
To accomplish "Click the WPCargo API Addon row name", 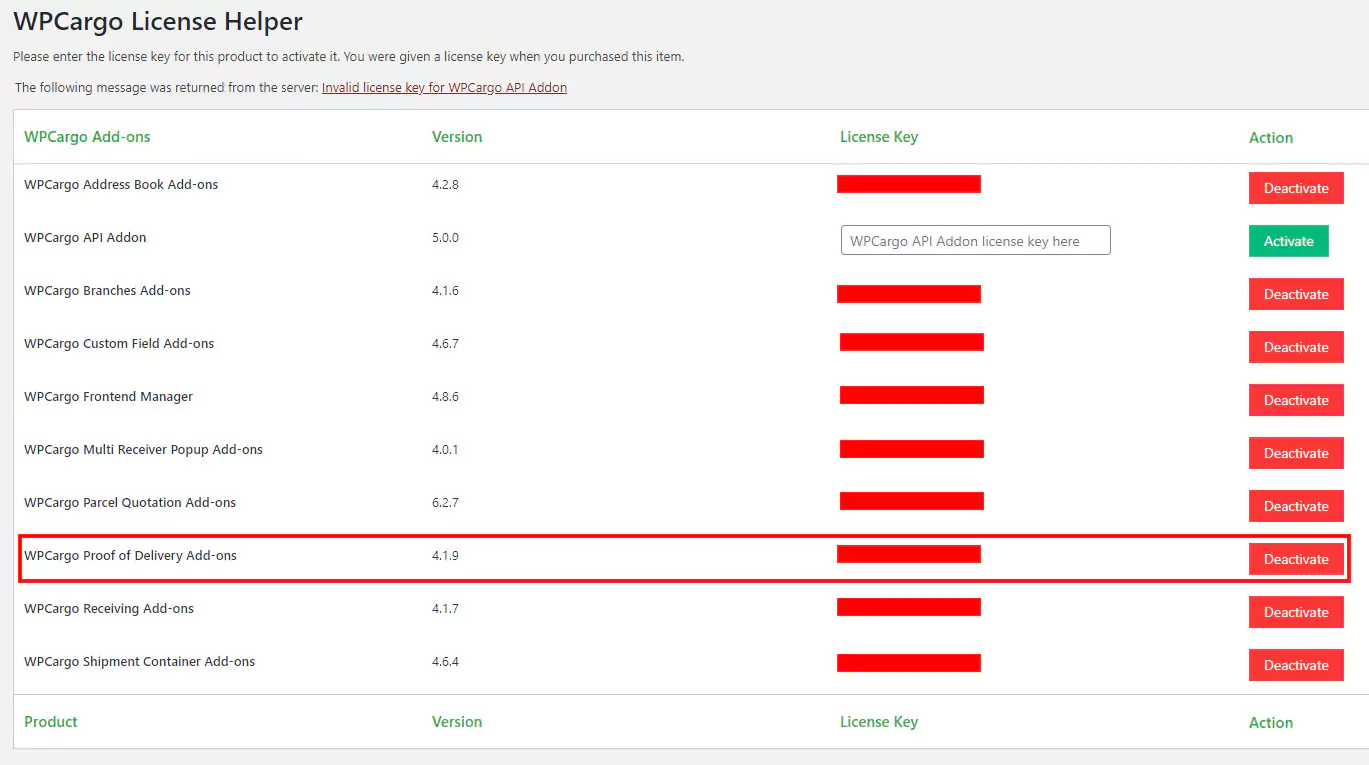I will pyautogui.click(x=85, y=238).
